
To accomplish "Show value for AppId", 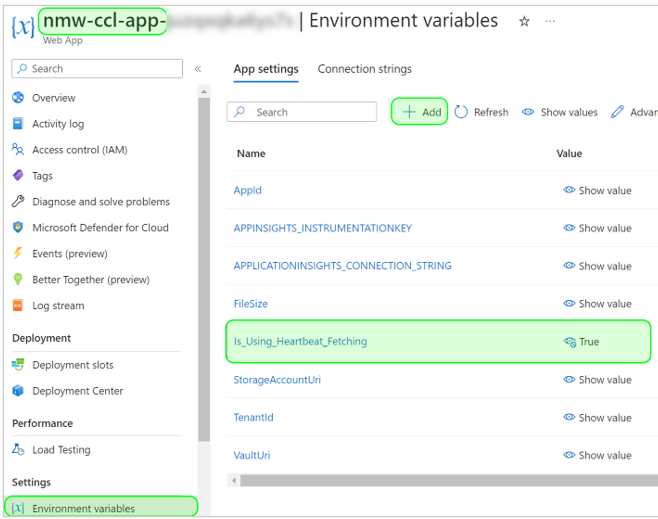I will [597, 190].
